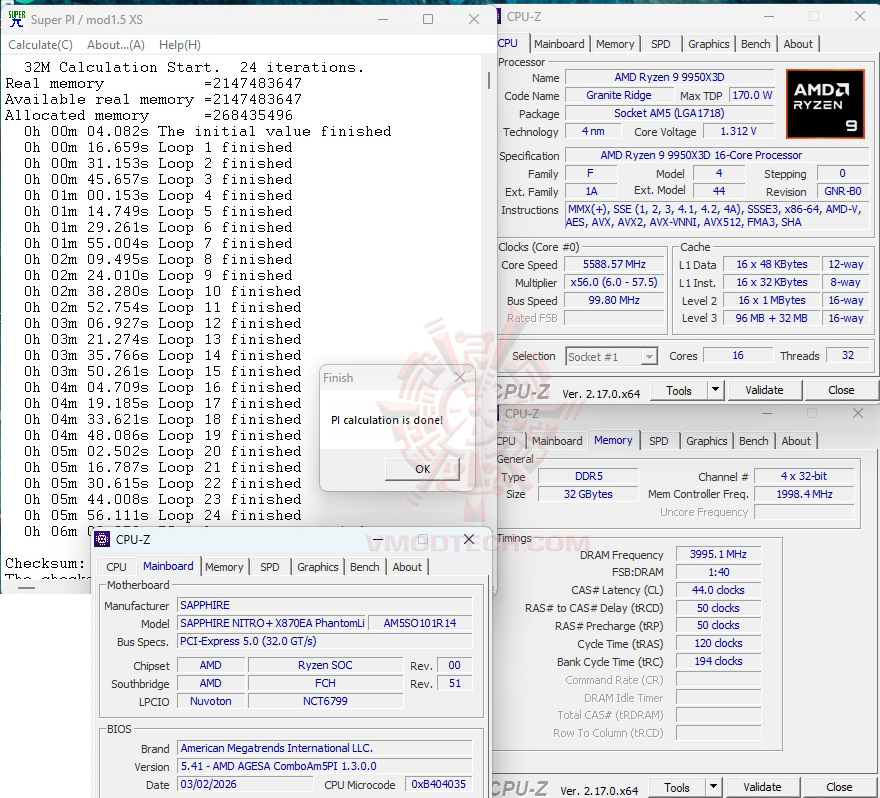Click the Level 3 cache value 96 MB + 32 MB

click(x=771, y=318)
